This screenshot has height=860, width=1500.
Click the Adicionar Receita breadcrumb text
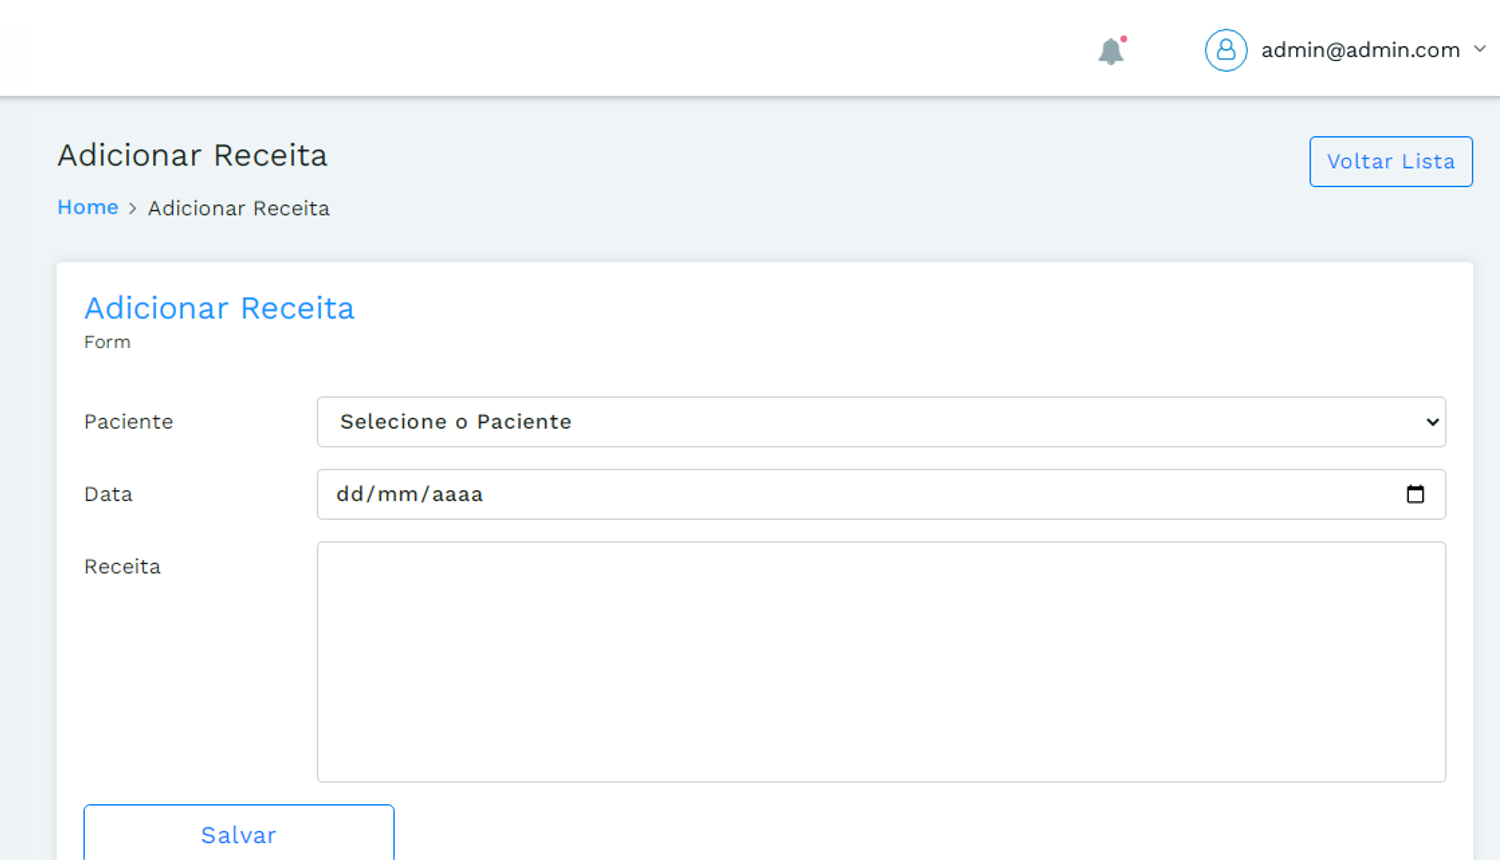(239, 208)
